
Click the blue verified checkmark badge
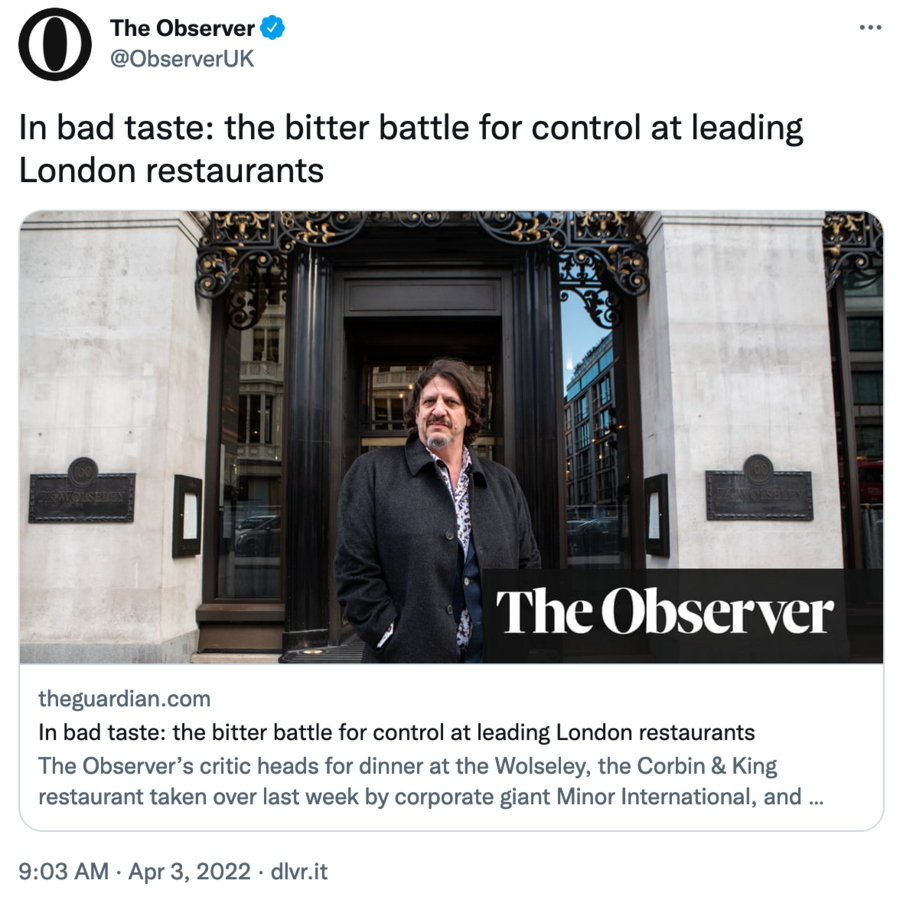tap(273, 29)
